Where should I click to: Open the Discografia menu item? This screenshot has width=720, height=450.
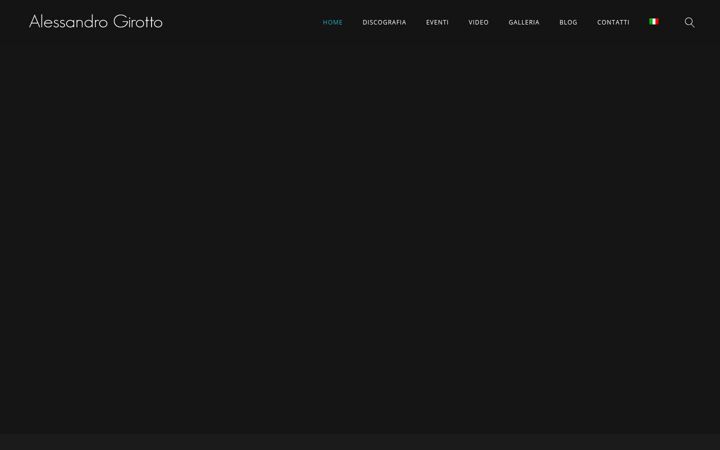[x=384, y=22]
